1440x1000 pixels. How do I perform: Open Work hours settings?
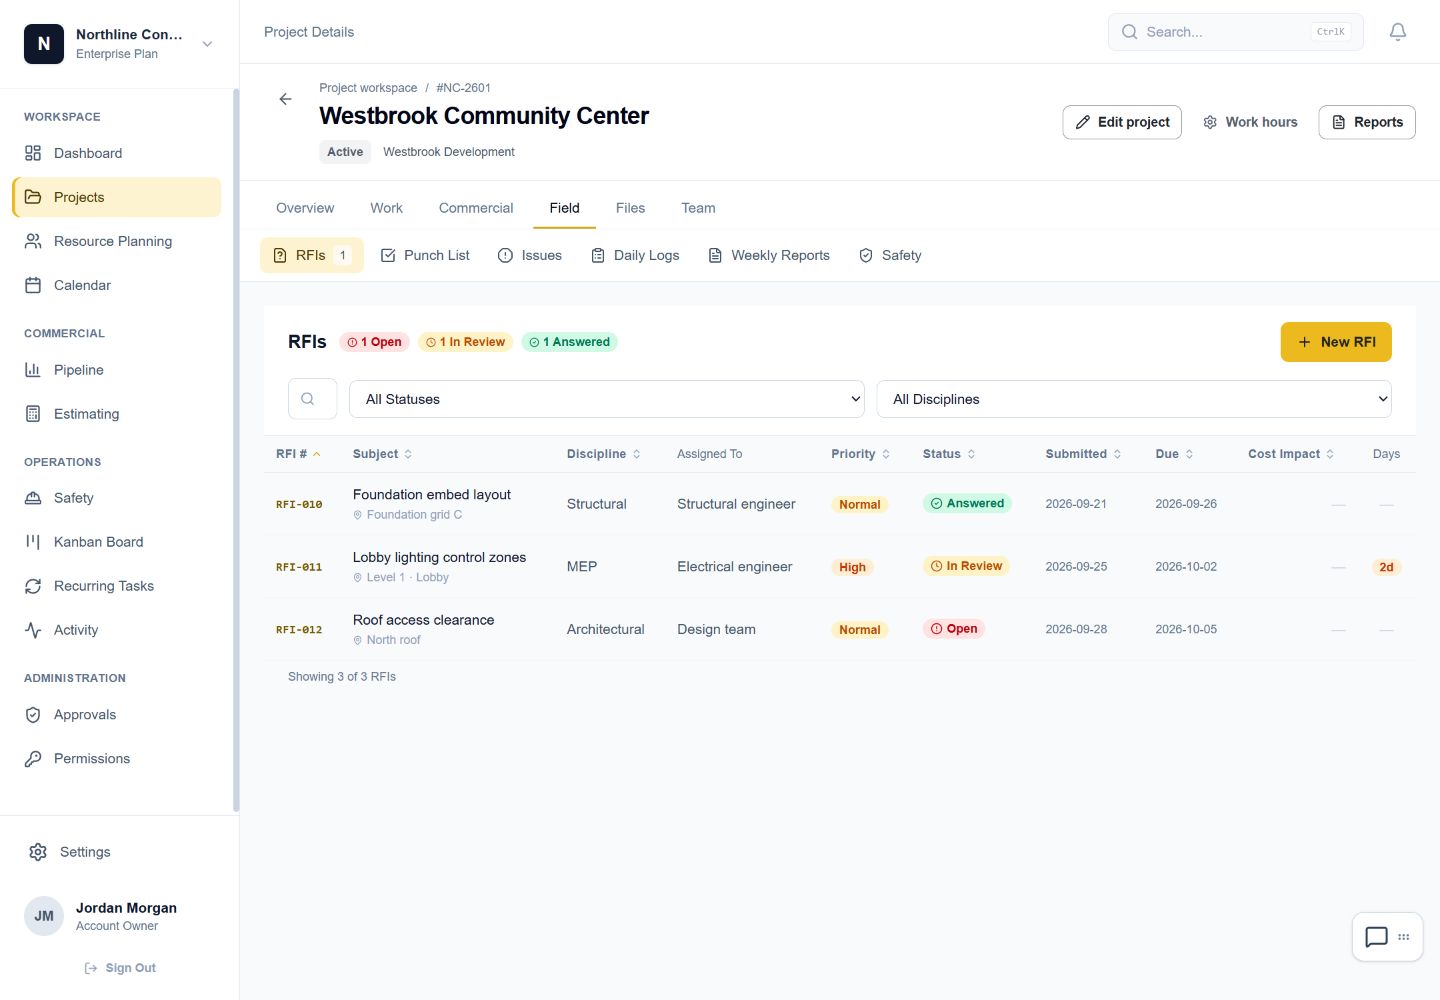click(x=1250, y=122)
